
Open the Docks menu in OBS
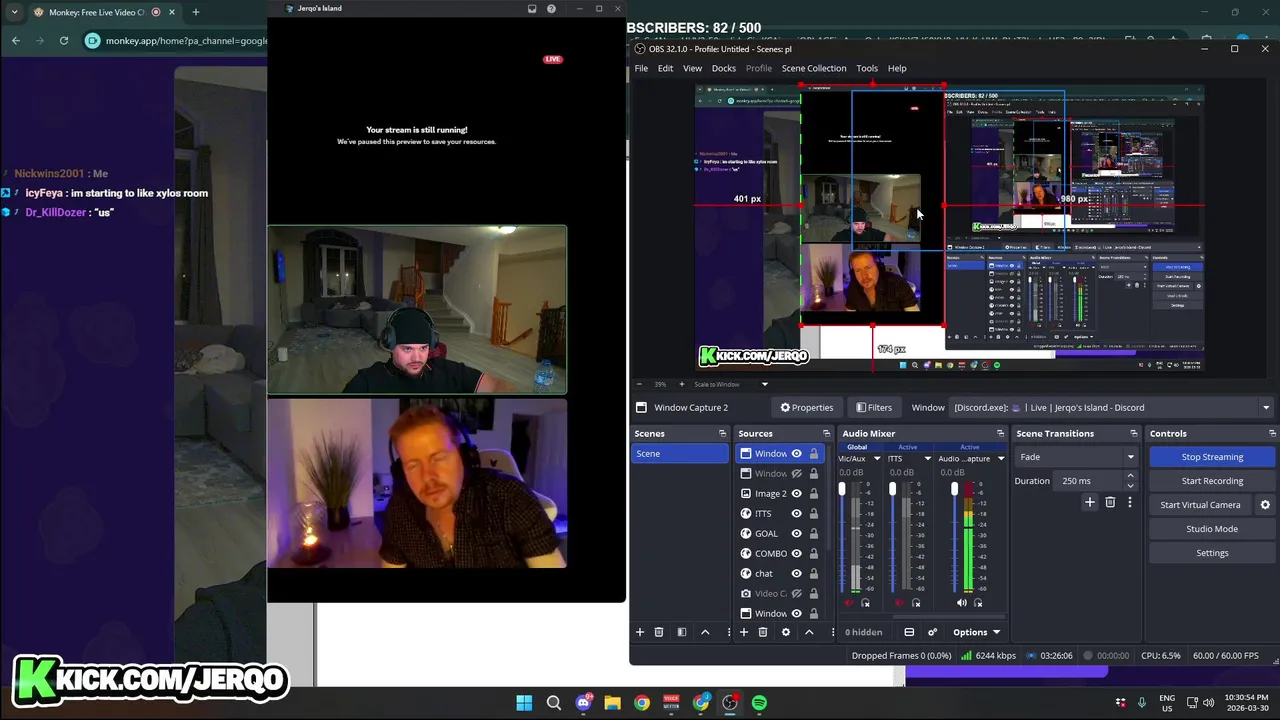(x=724, y=68)
